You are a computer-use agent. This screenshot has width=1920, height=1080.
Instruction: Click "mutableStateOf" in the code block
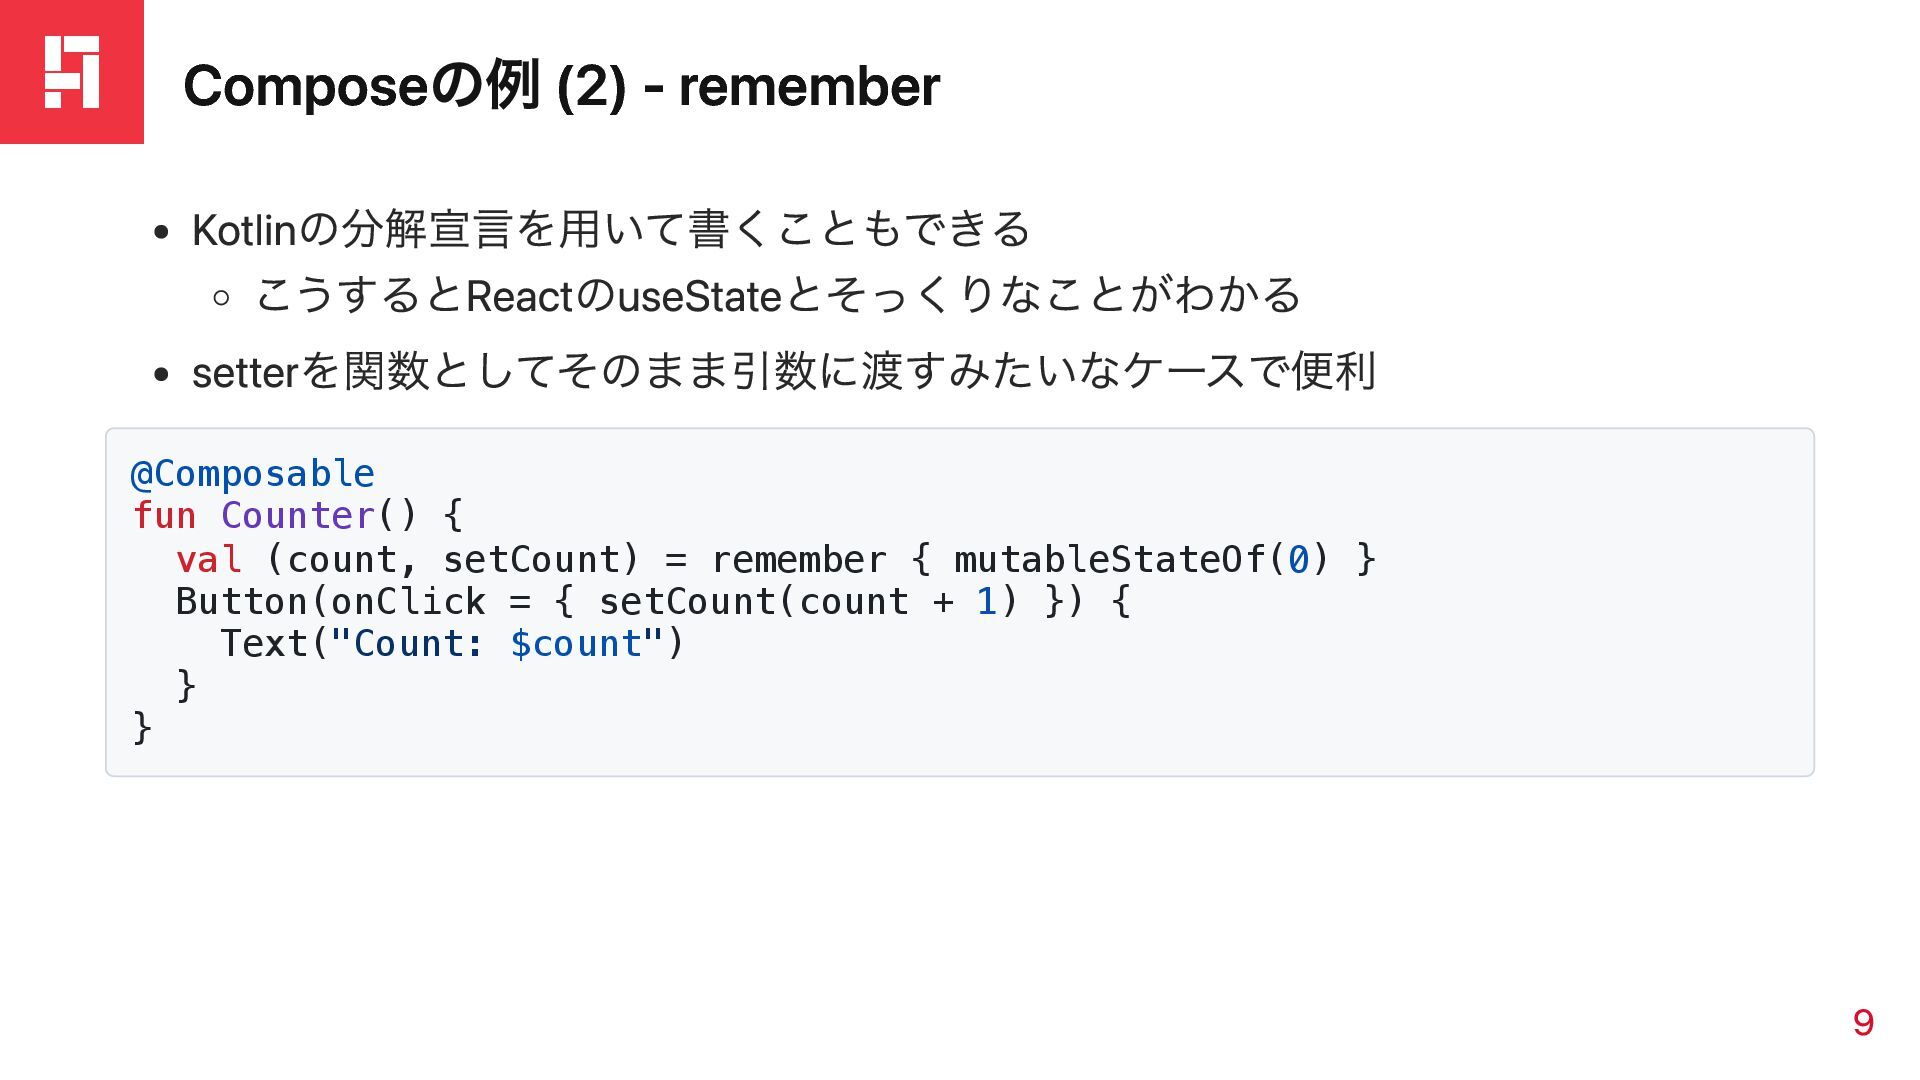pos(1109,559)
